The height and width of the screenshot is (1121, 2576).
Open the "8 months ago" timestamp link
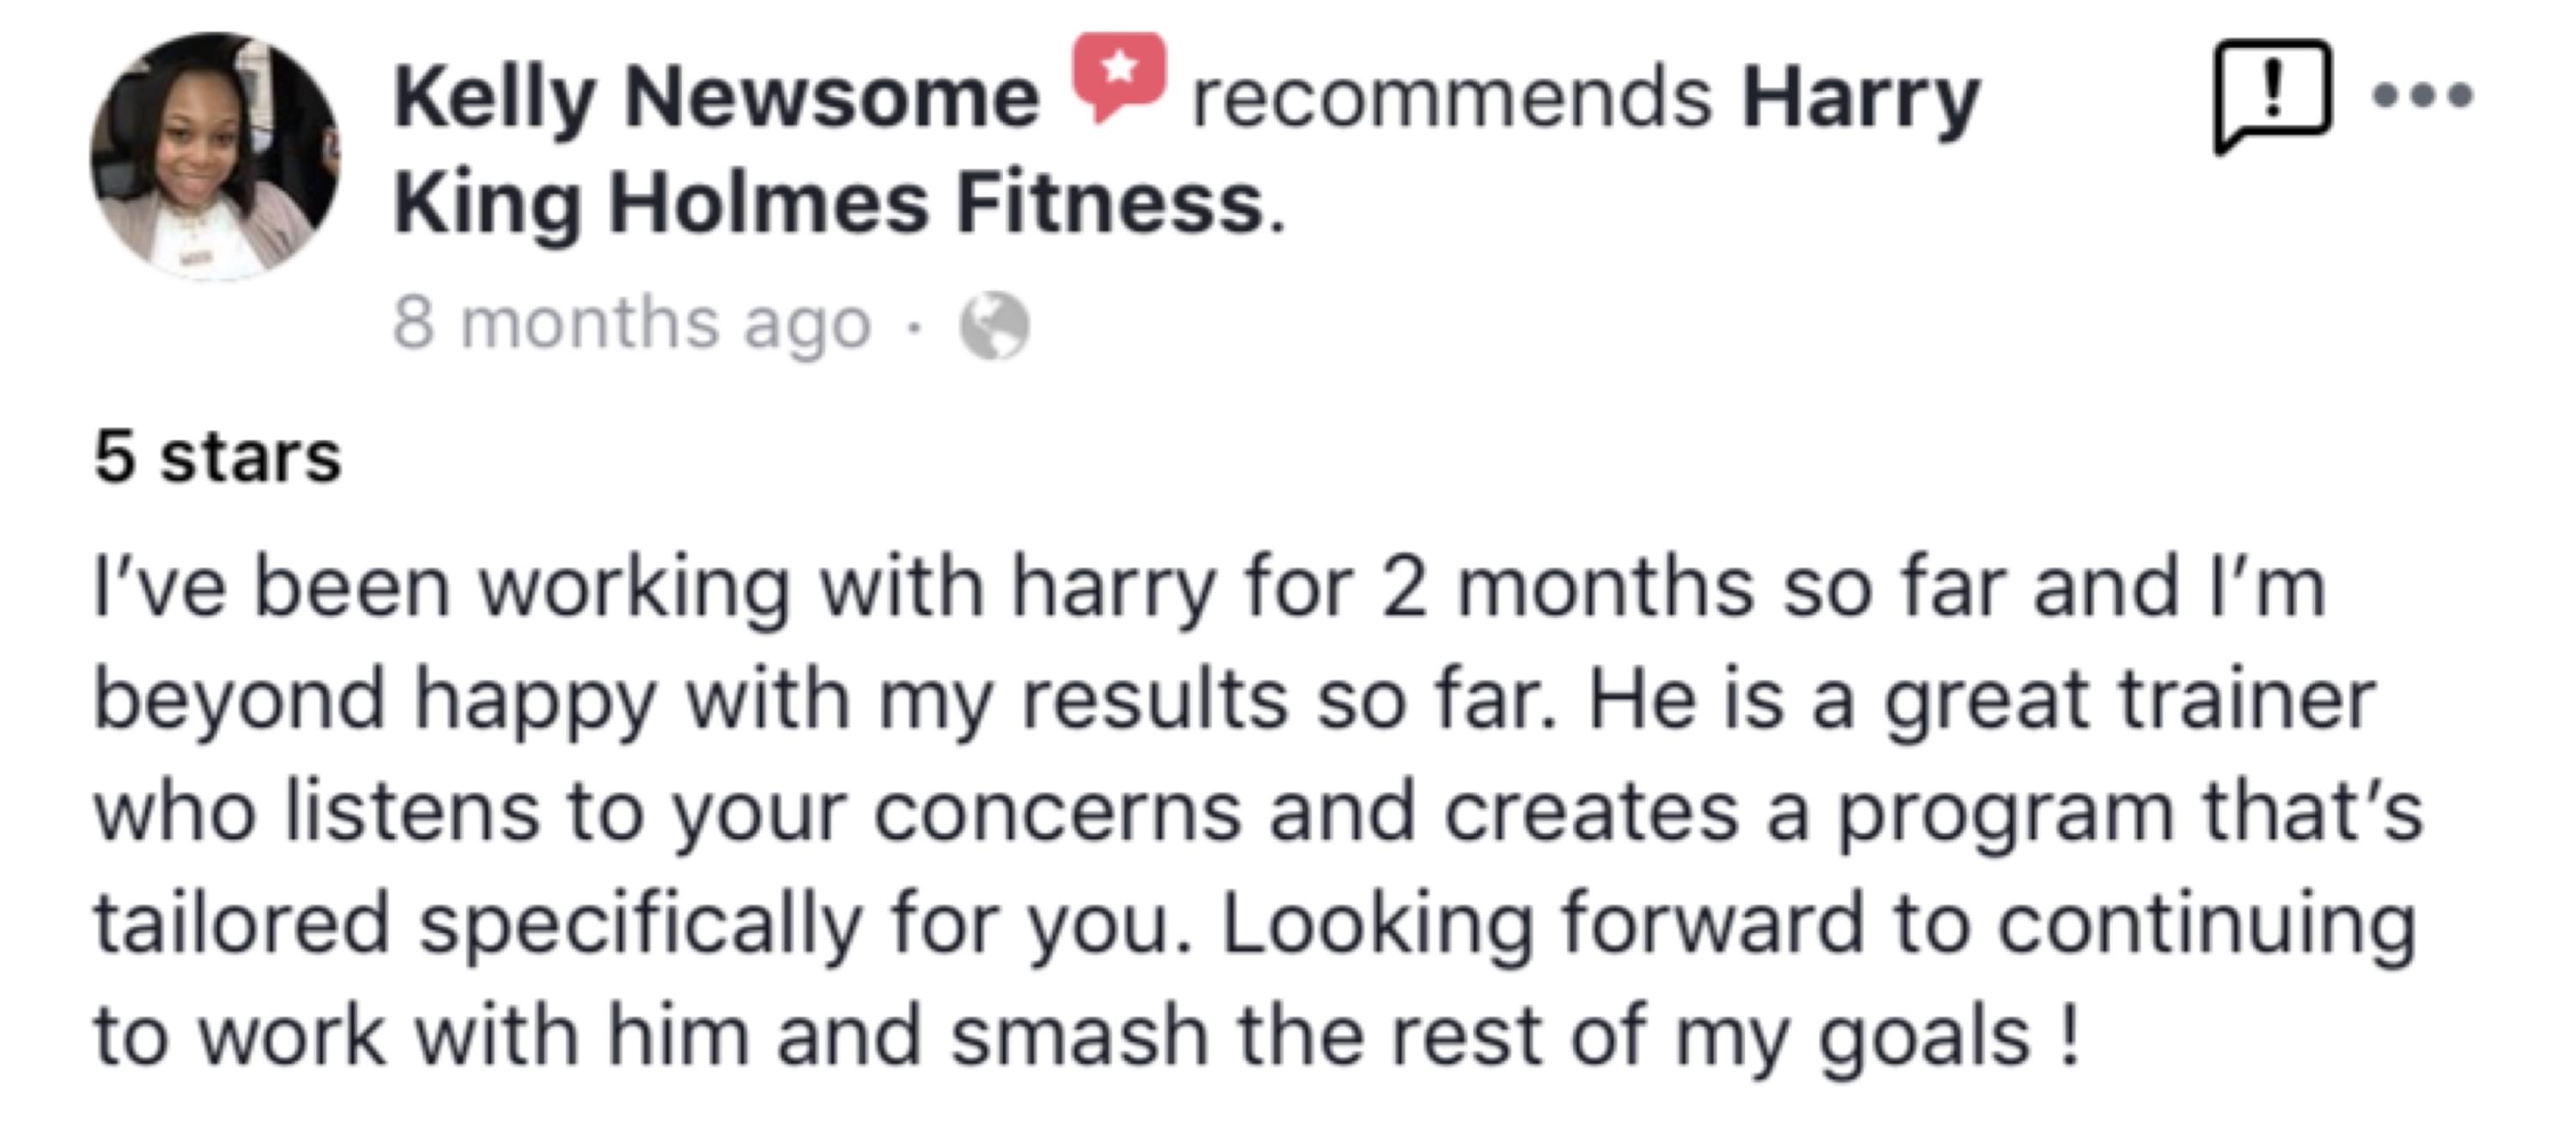(632, 324)
